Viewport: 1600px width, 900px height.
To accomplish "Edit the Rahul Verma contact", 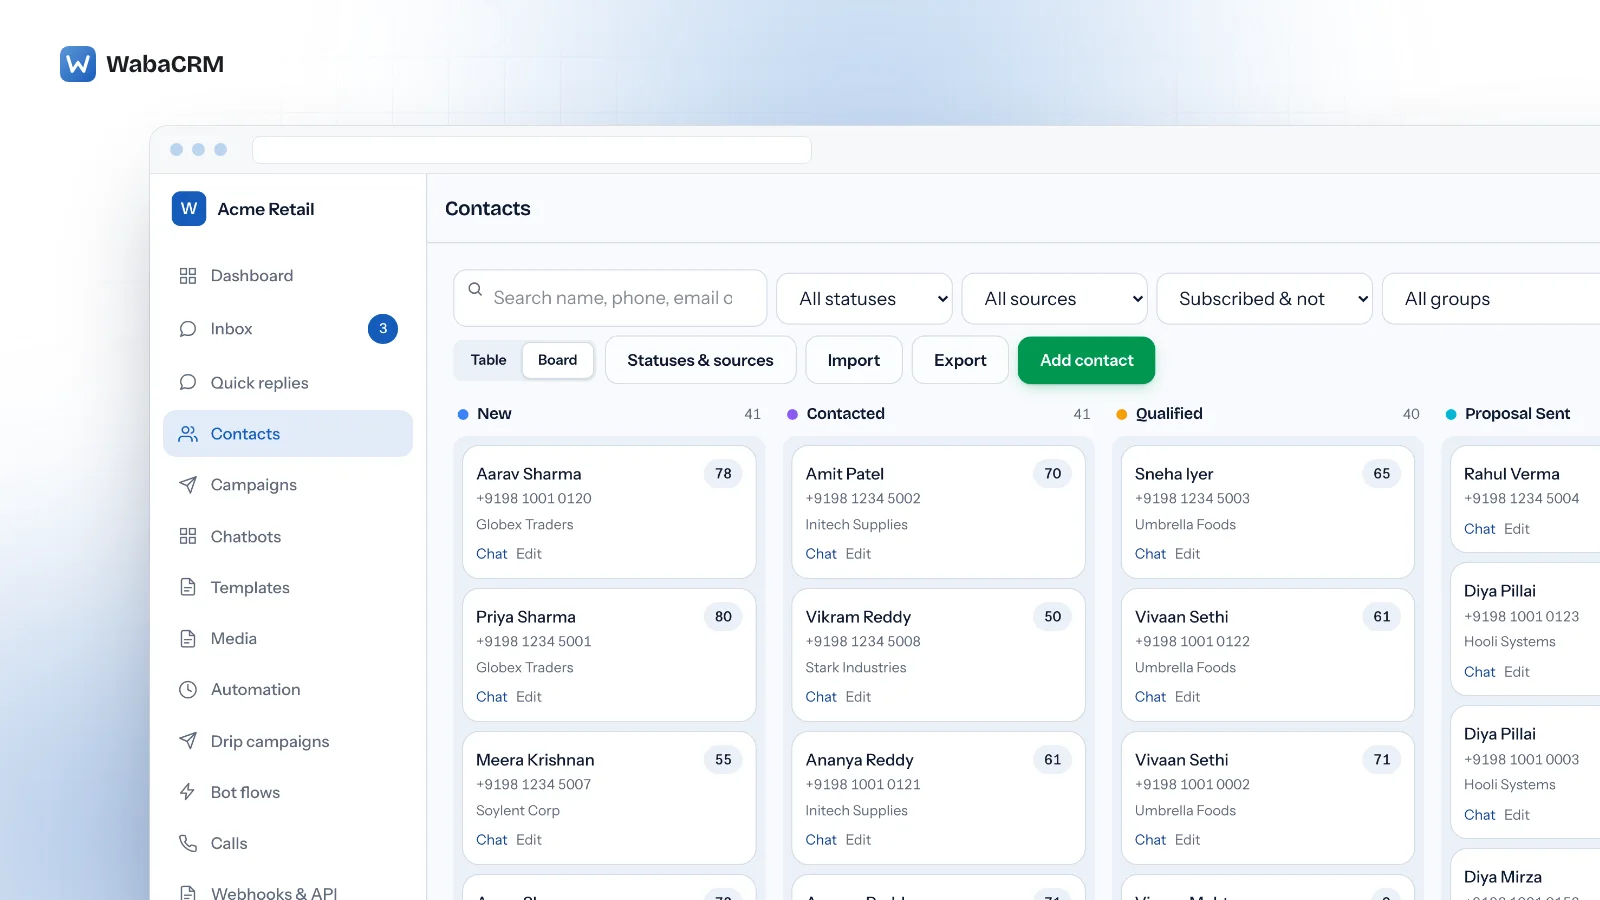I will pyautogui.click(x=1517, y=529).
